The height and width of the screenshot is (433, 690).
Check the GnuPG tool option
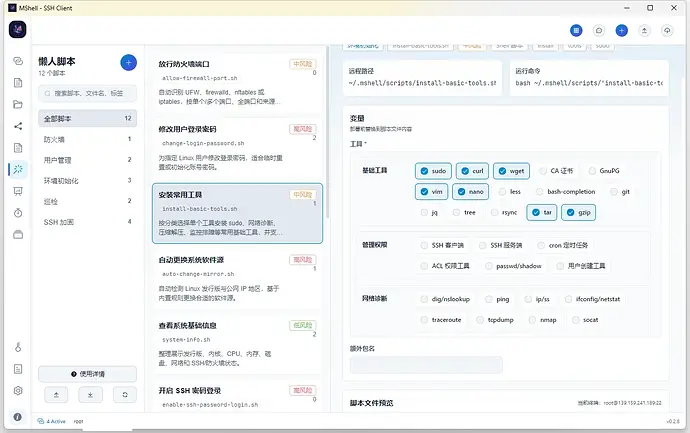click(604, 171)
